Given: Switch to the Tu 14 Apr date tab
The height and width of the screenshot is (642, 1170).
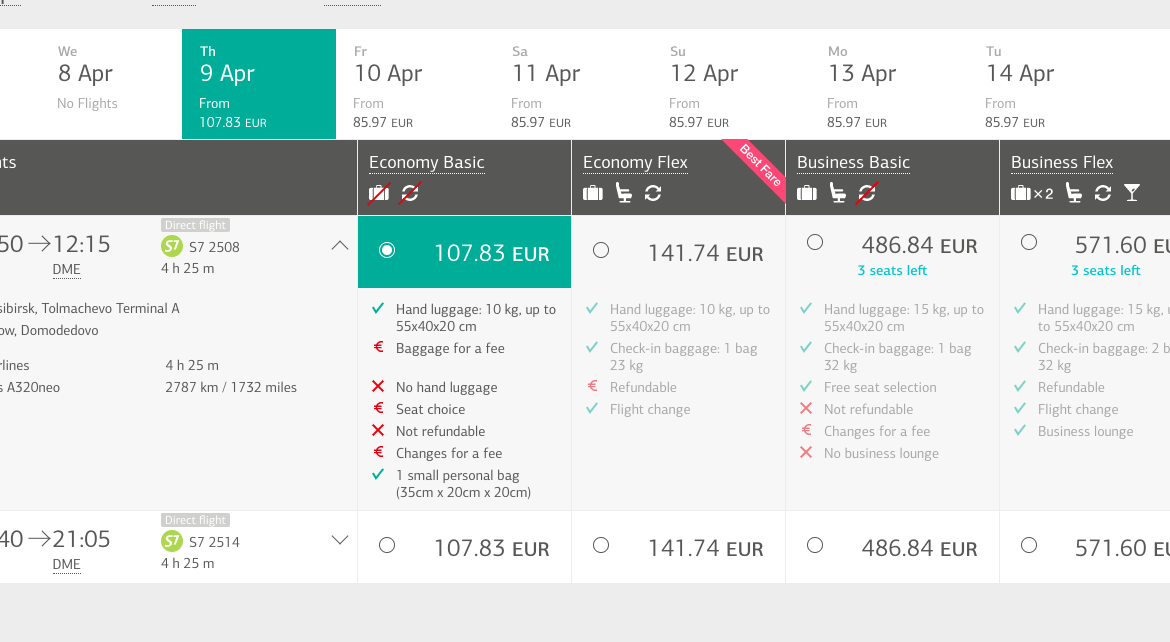Looking at the screenshot, I should 1048,84.
